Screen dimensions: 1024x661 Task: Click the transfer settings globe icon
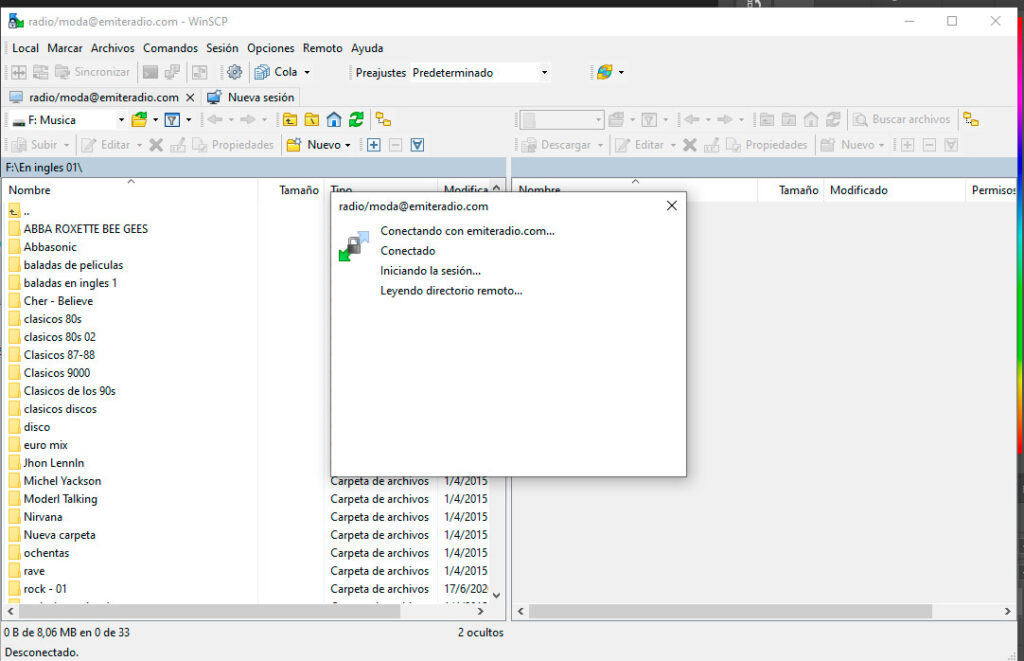tap(605, 73)
